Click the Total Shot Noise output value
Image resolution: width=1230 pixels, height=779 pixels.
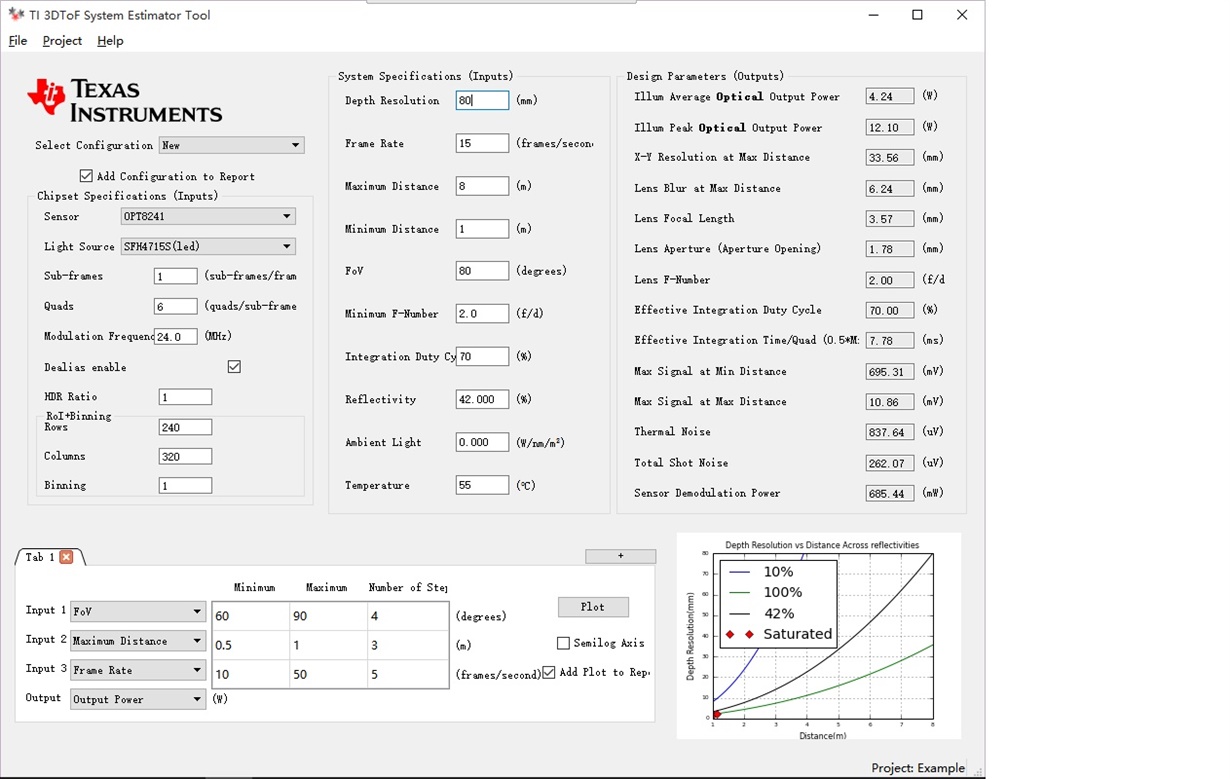(x=890, y=463)
